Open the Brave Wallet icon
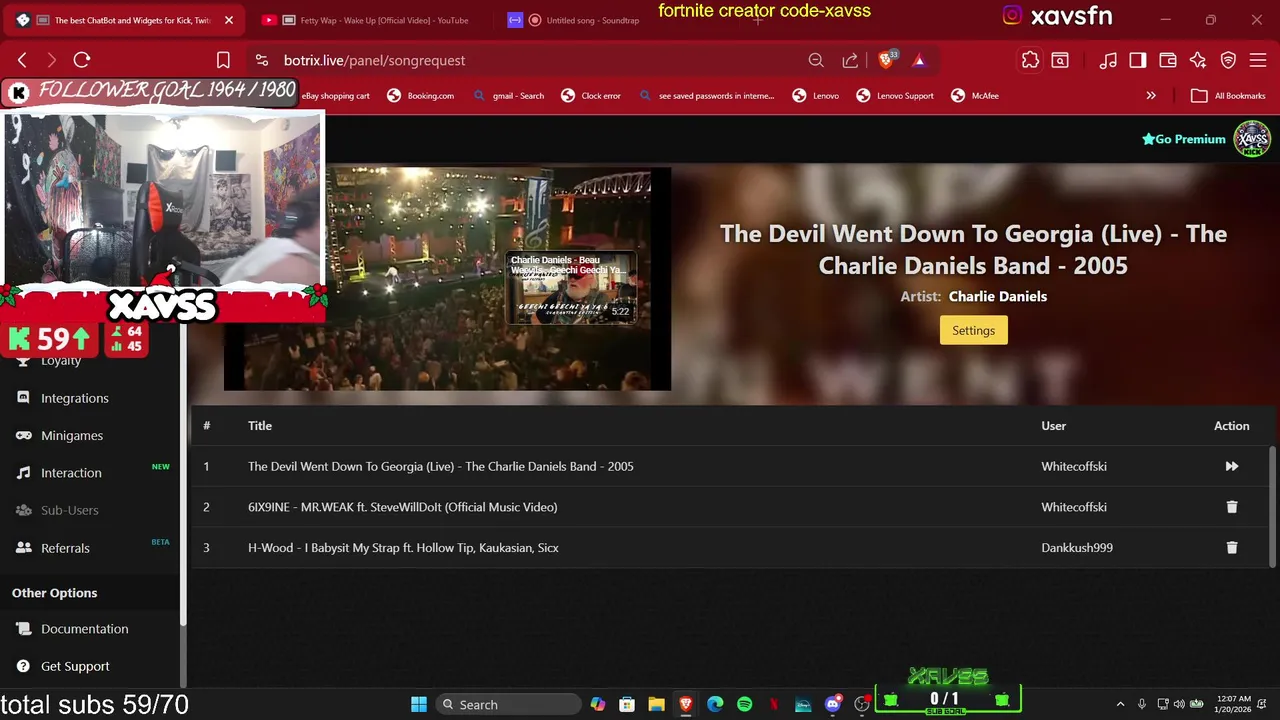This screenshot has width=1280, height=720. click(x=1168, y=60)
